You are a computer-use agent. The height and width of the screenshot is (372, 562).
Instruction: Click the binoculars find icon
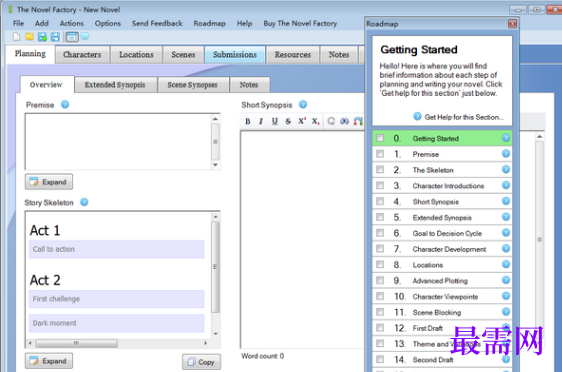click(x=344, y=121)
